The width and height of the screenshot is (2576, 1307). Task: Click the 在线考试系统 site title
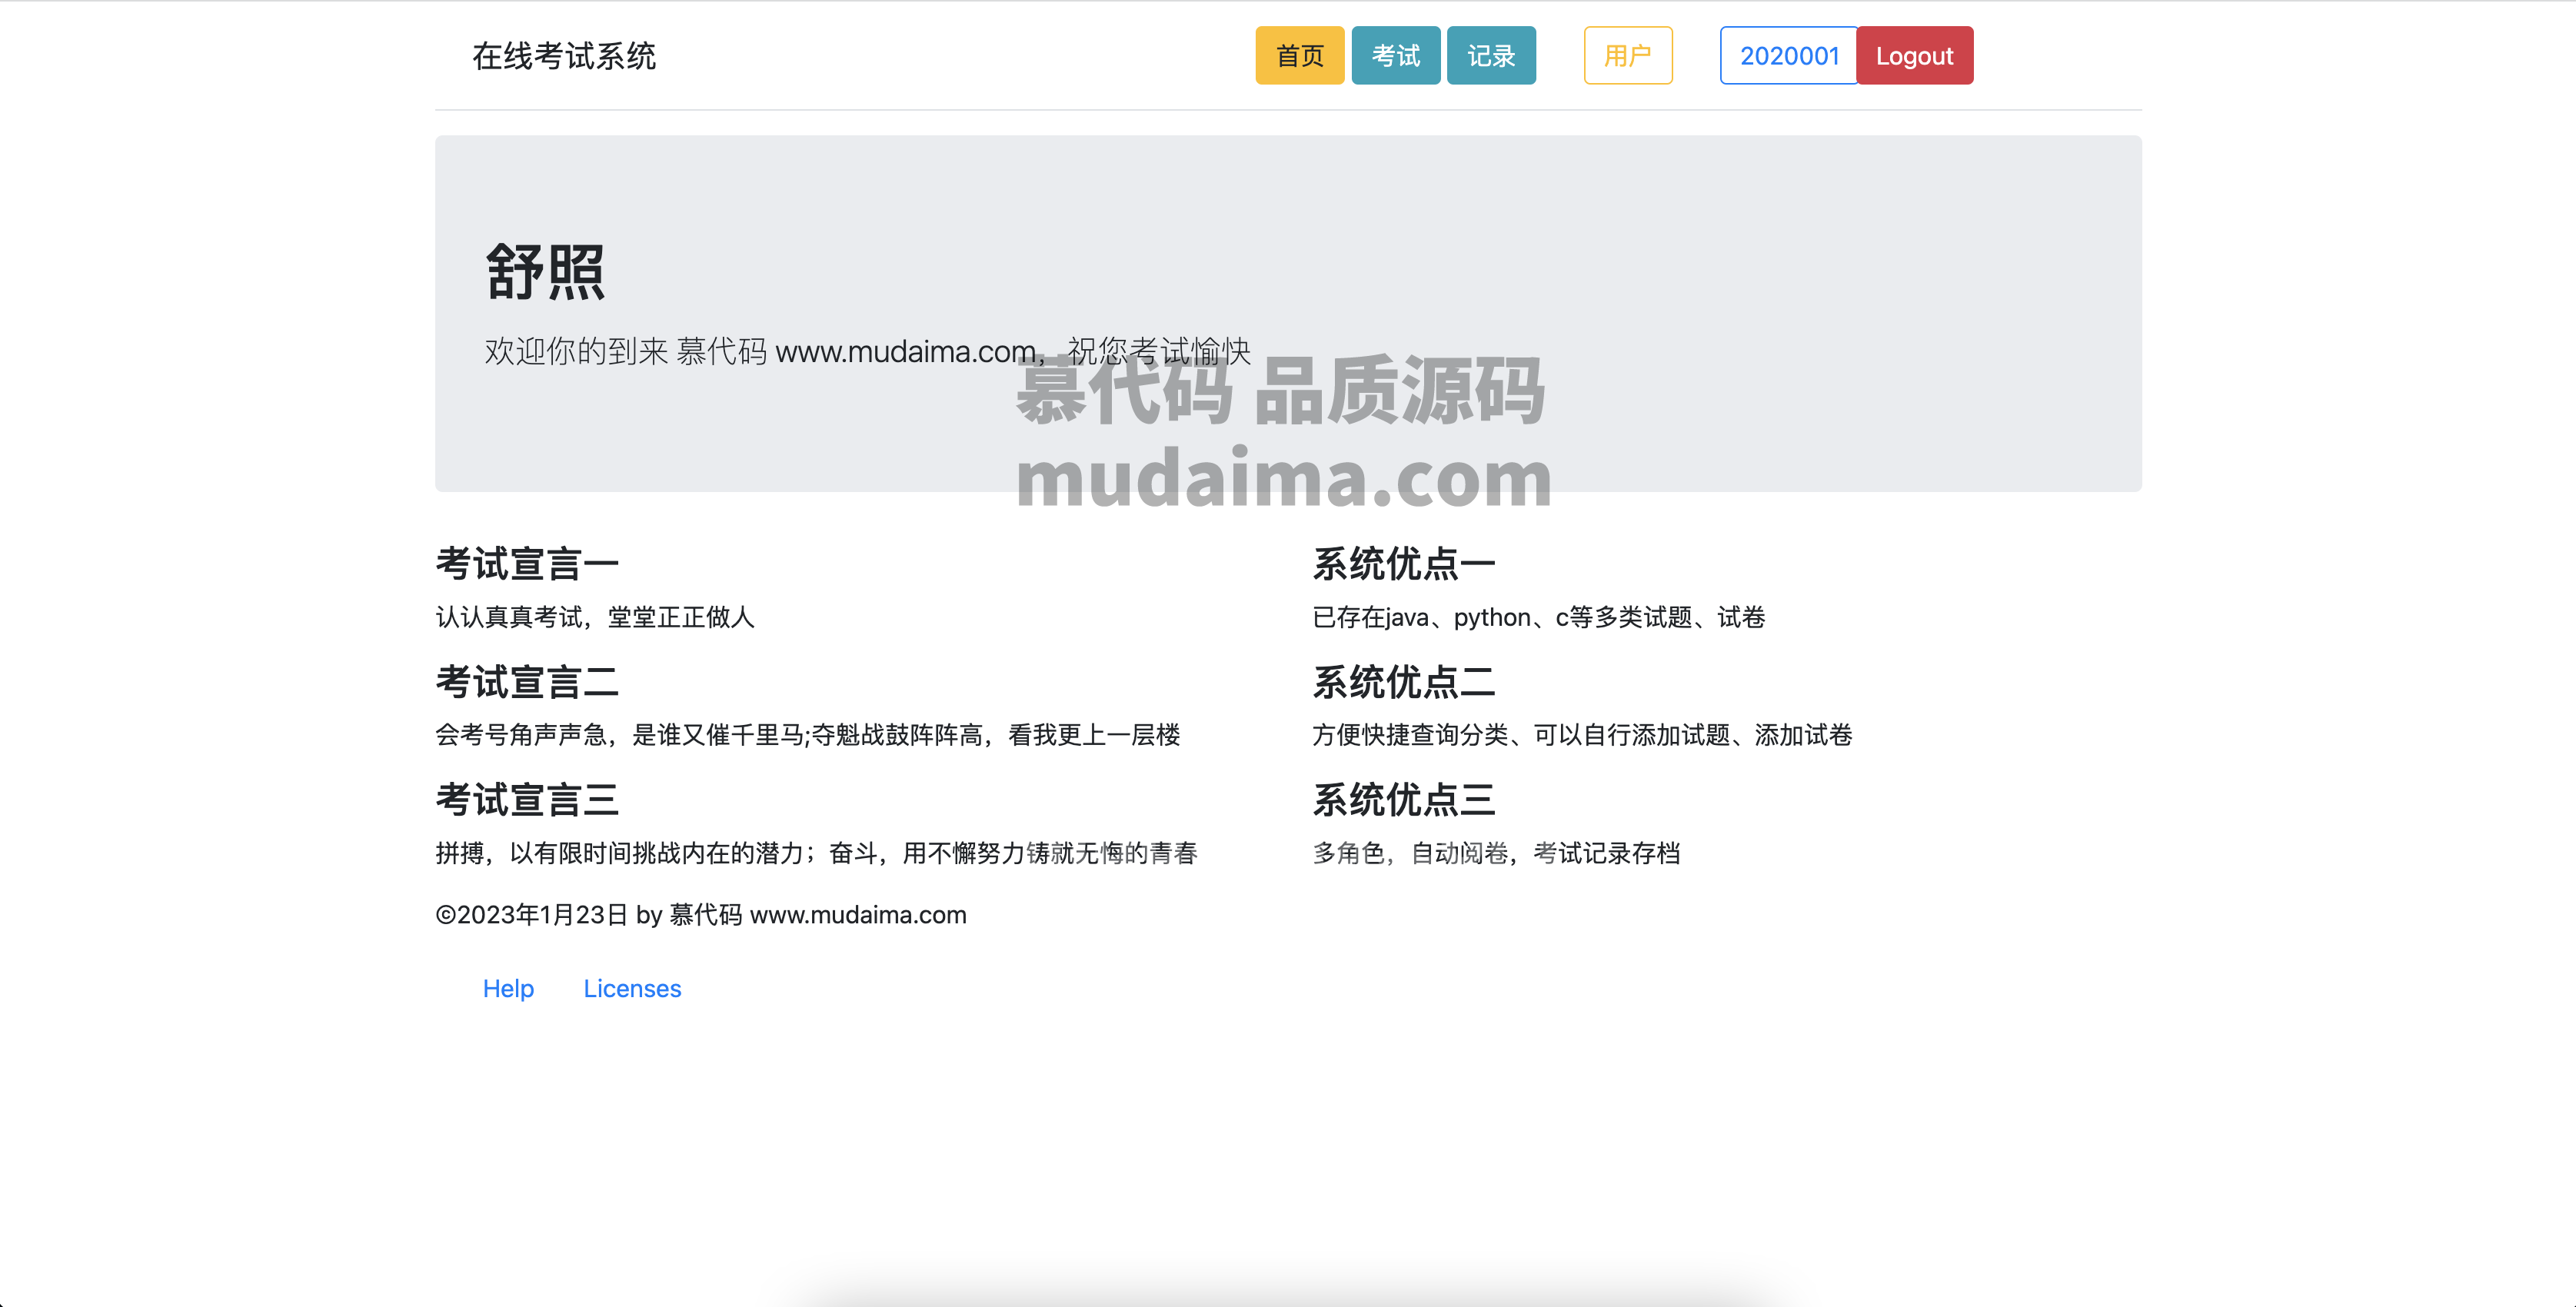click(x=564, y=56)
